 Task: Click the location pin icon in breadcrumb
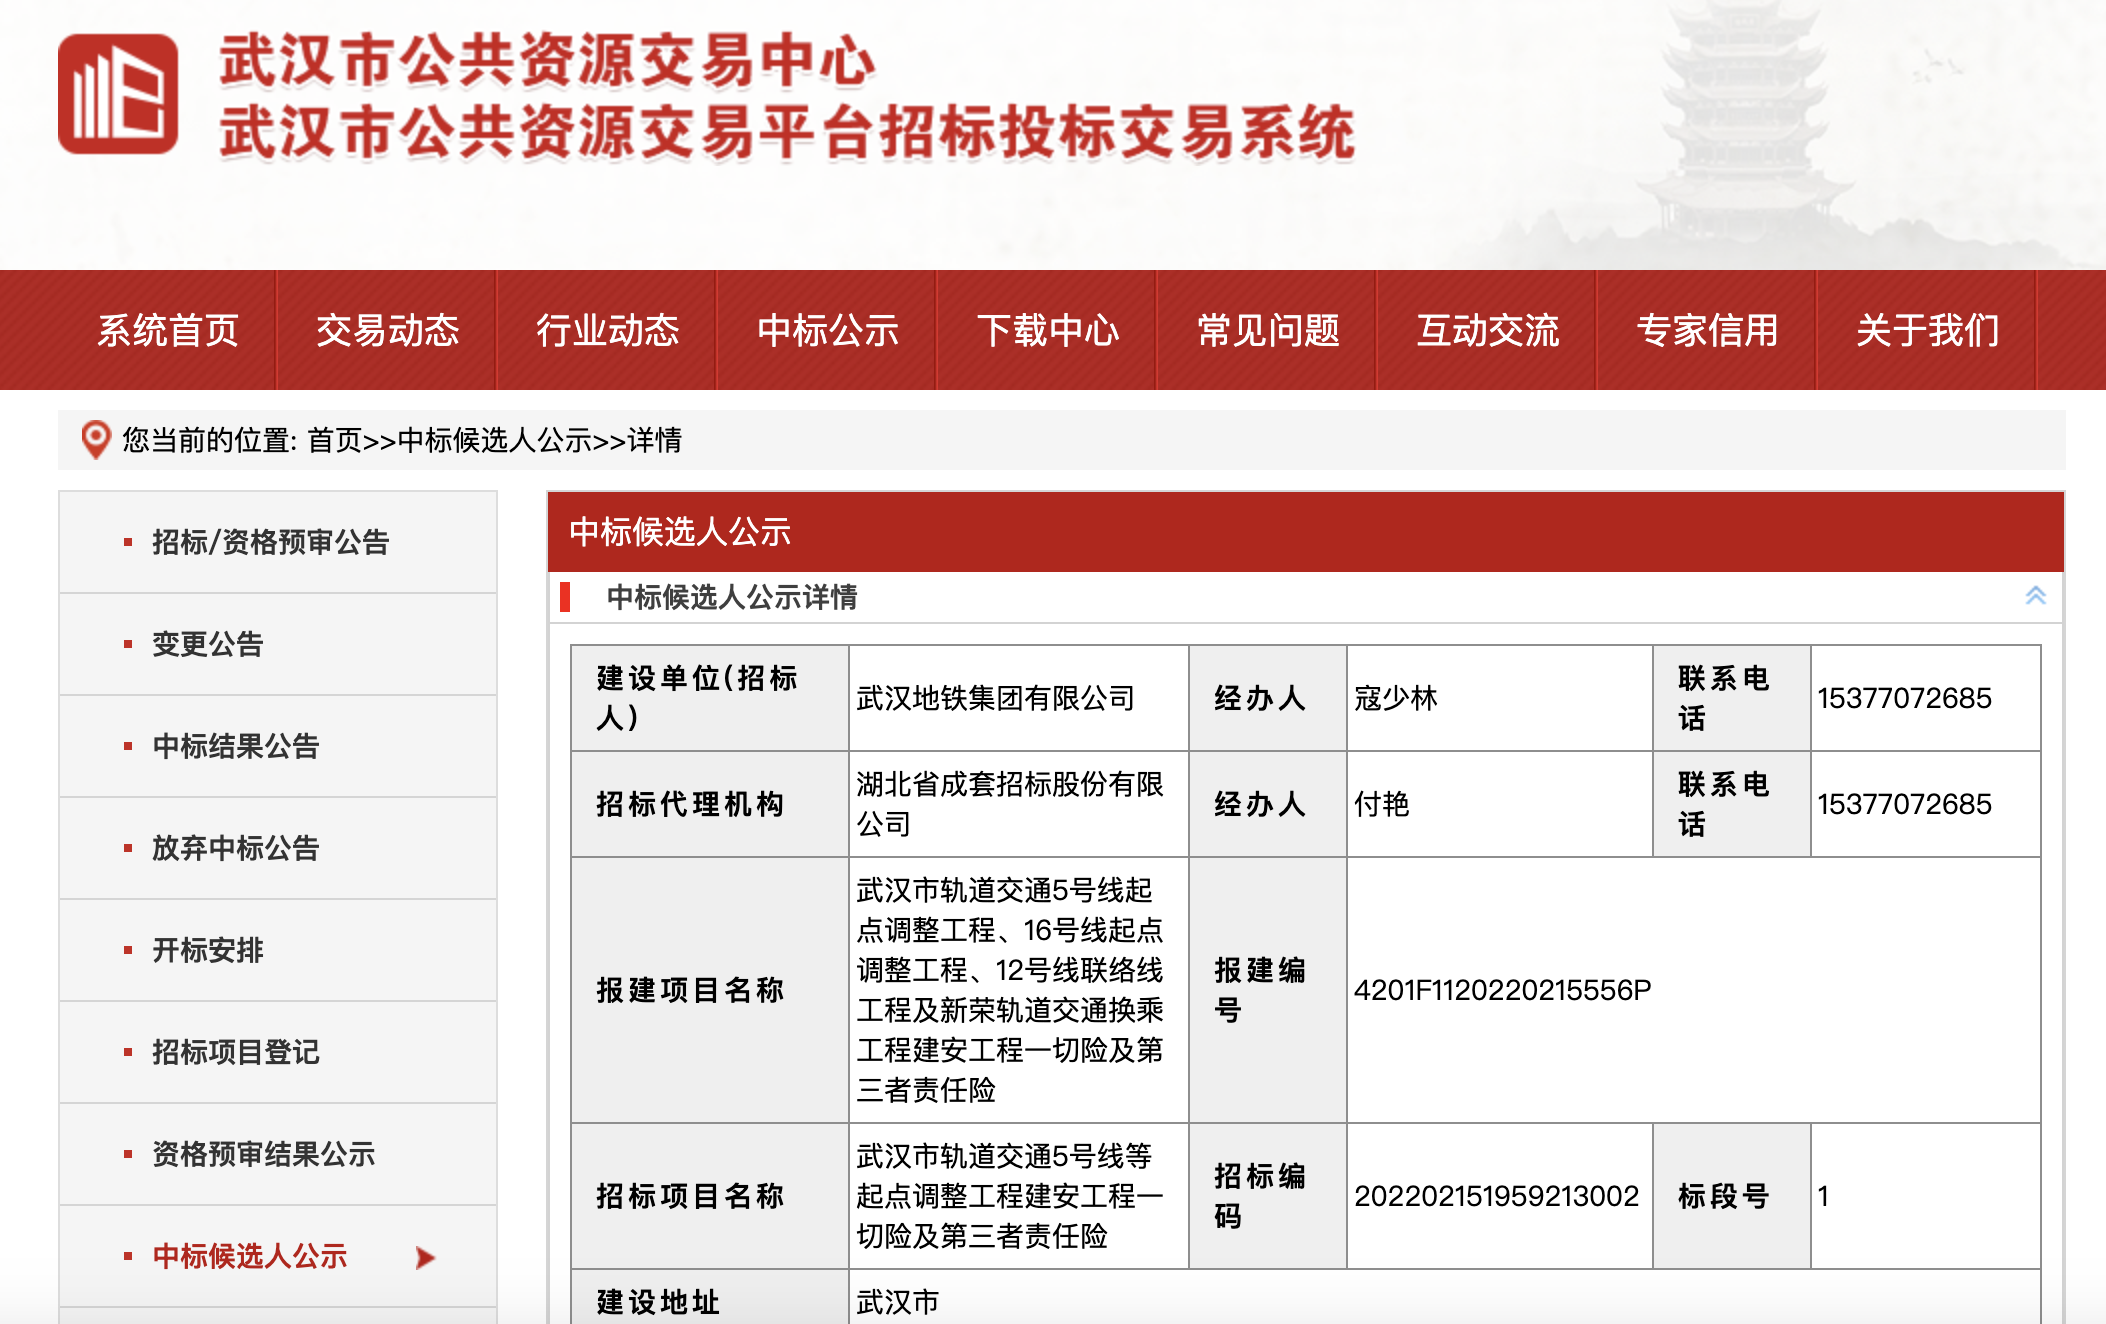[95, 440]
